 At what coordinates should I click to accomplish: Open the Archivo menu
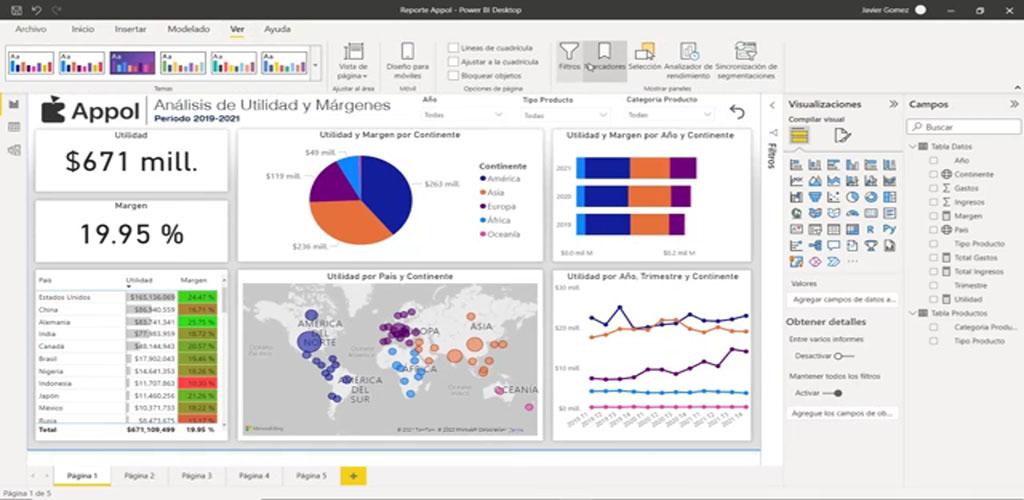pyautogui.click(x=31, y=29)
